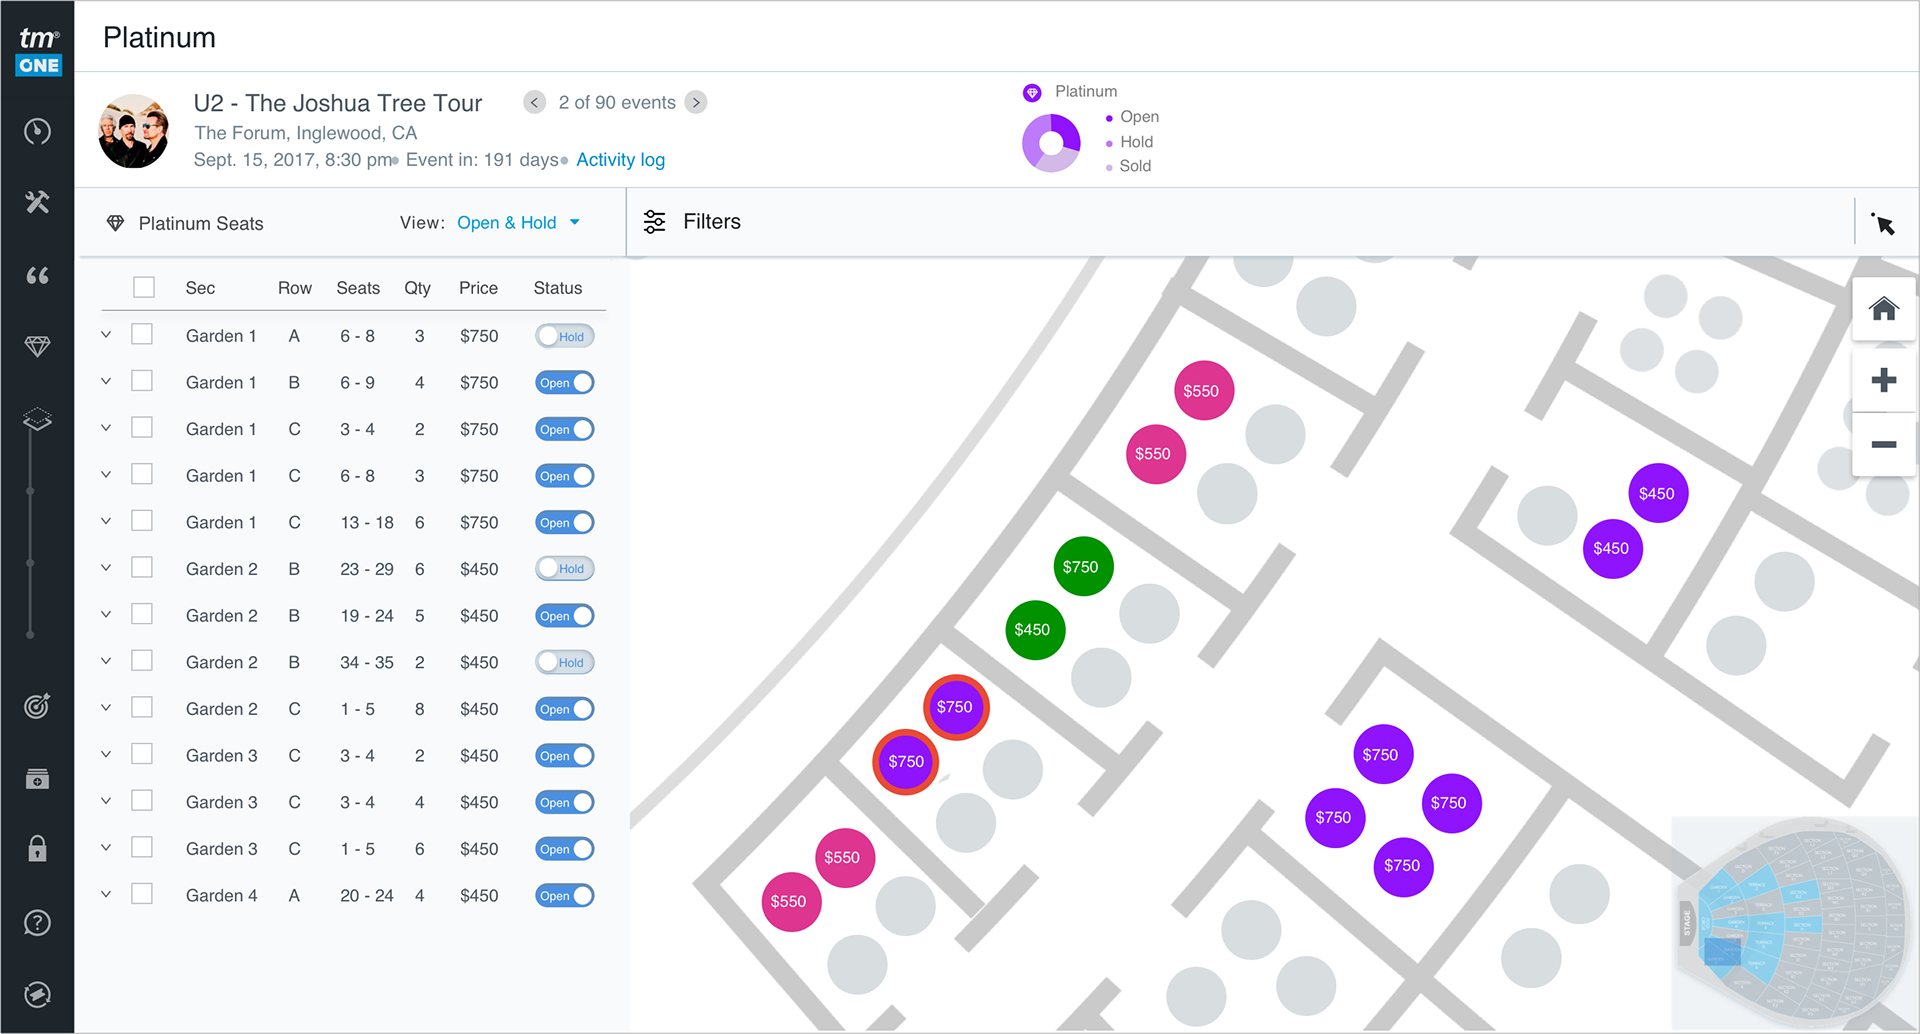
Task: Click the 2 of 90 events text
Action: pyautogui.click(x=617, y=102)
